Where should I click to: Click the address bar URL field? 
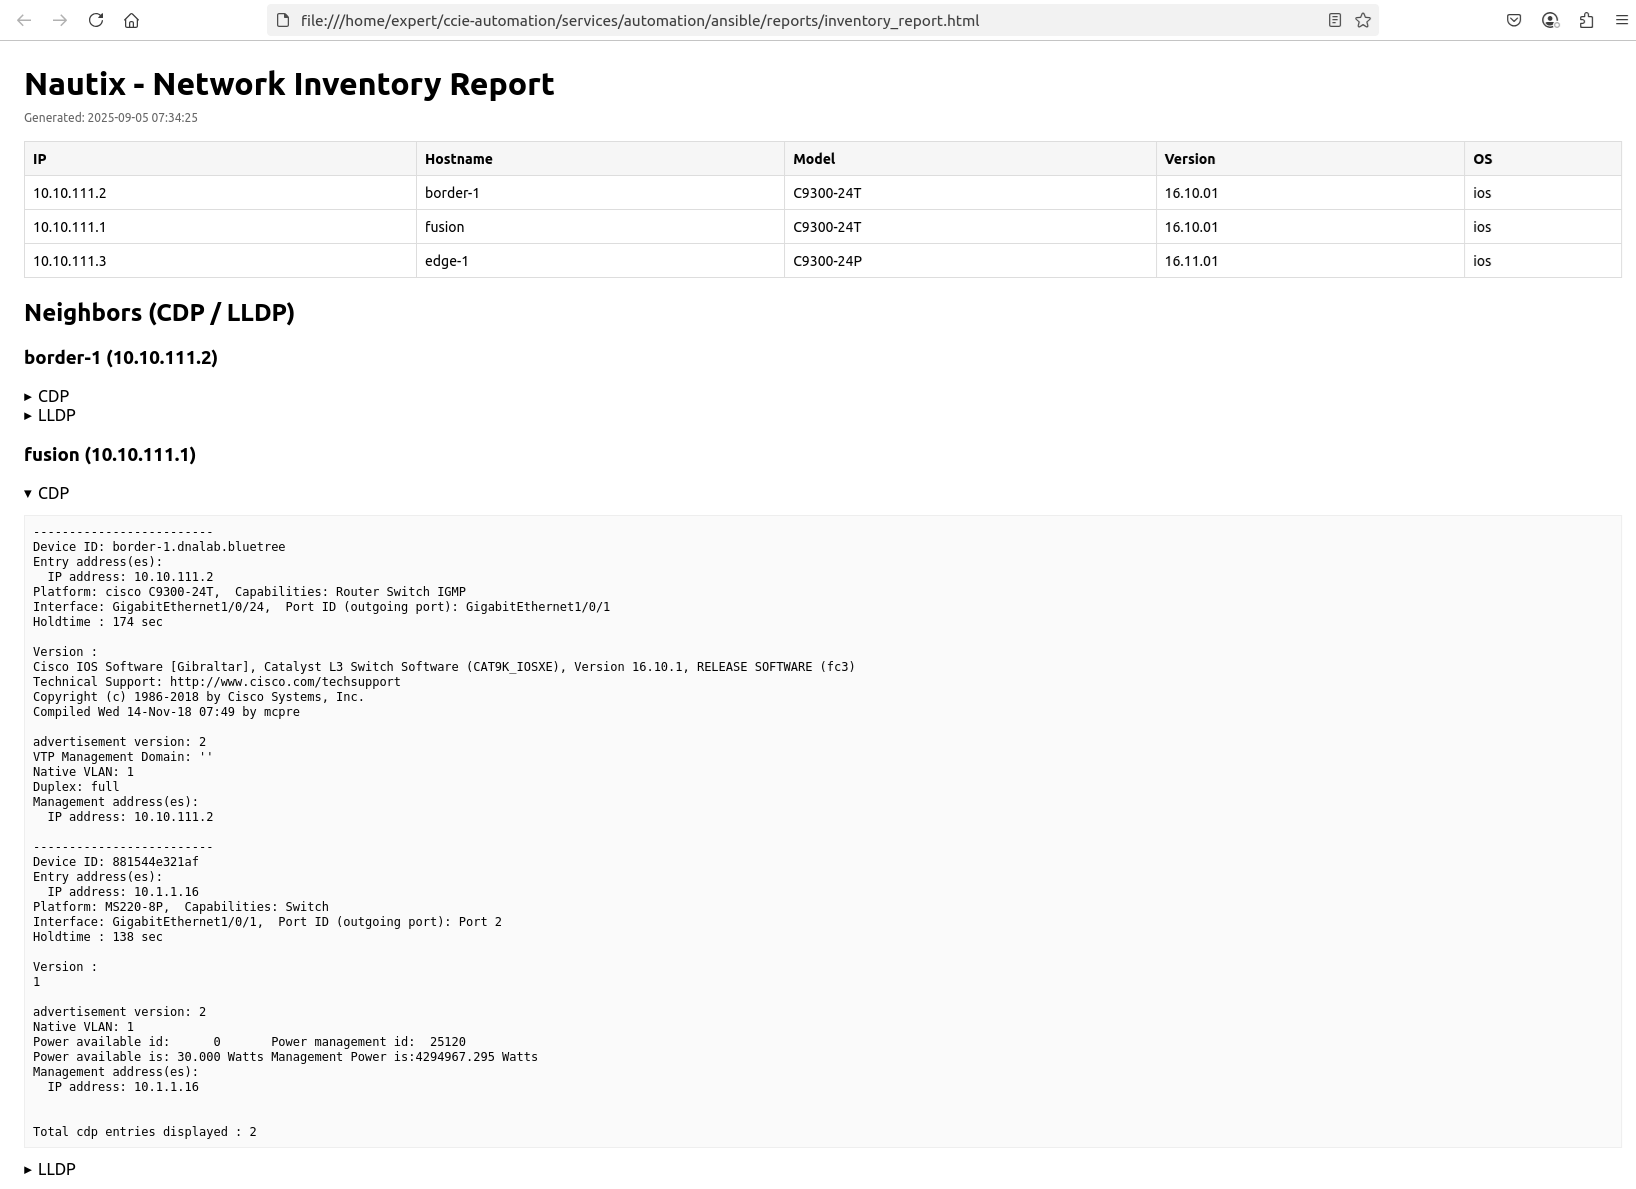point(640,20)
